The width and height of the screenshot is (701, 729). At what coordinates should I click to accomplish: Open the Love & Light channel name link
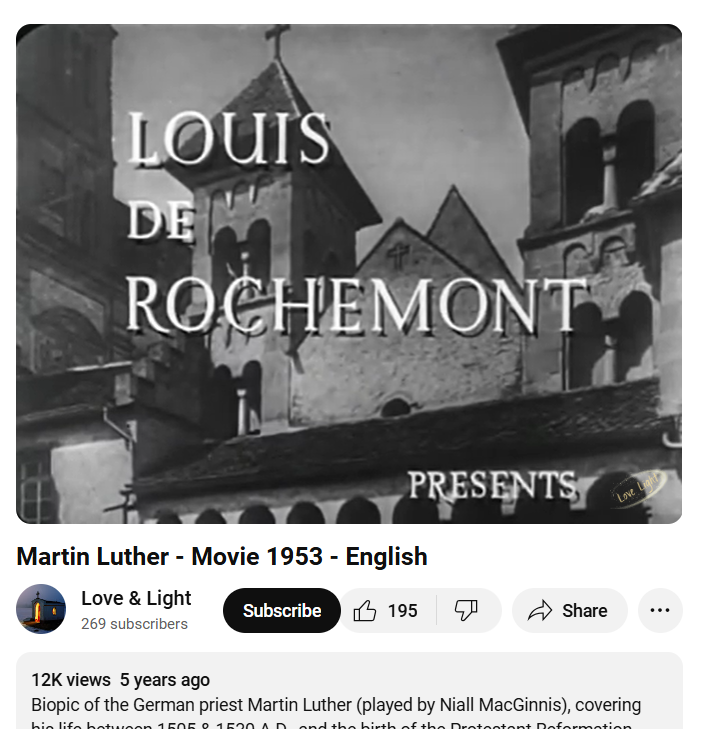[136, 598]
